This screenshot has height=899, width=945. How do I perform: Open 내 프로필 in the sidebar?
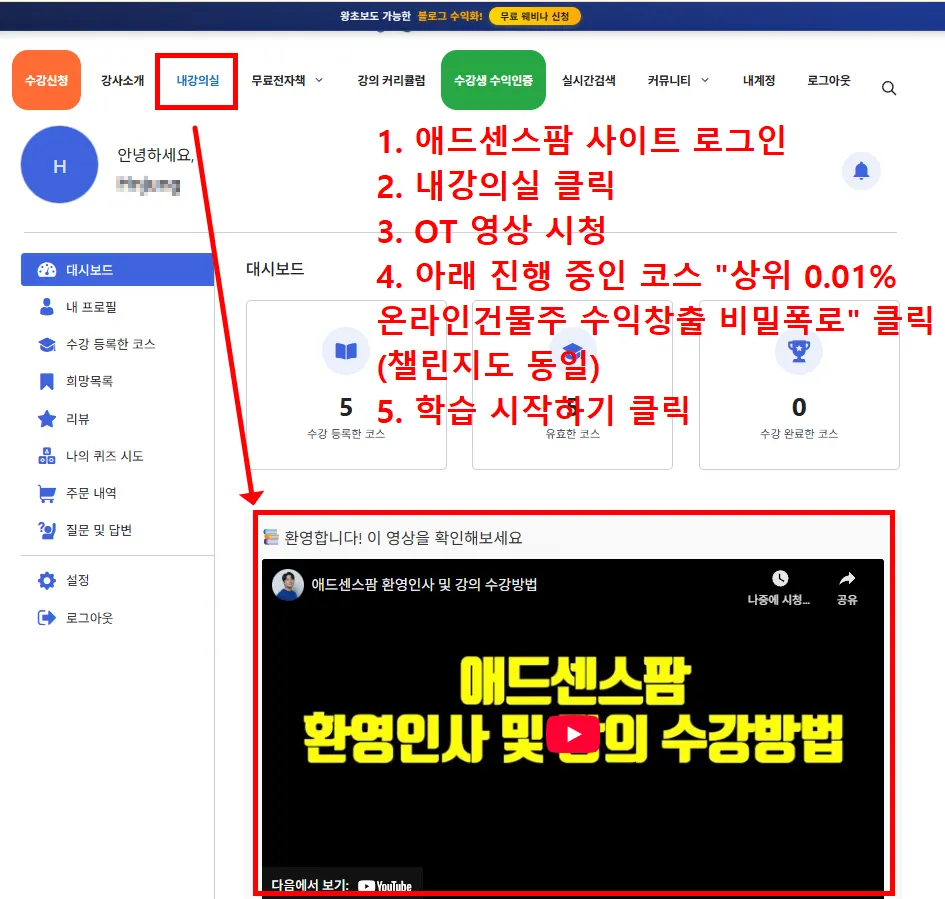(91, 307)
